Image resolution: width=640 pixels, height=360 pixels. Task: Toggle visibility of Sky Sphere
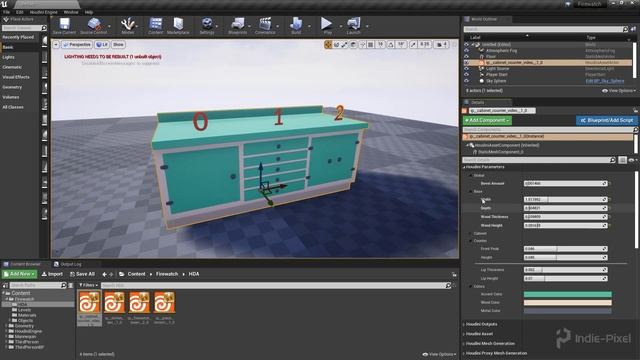(467, 81)
